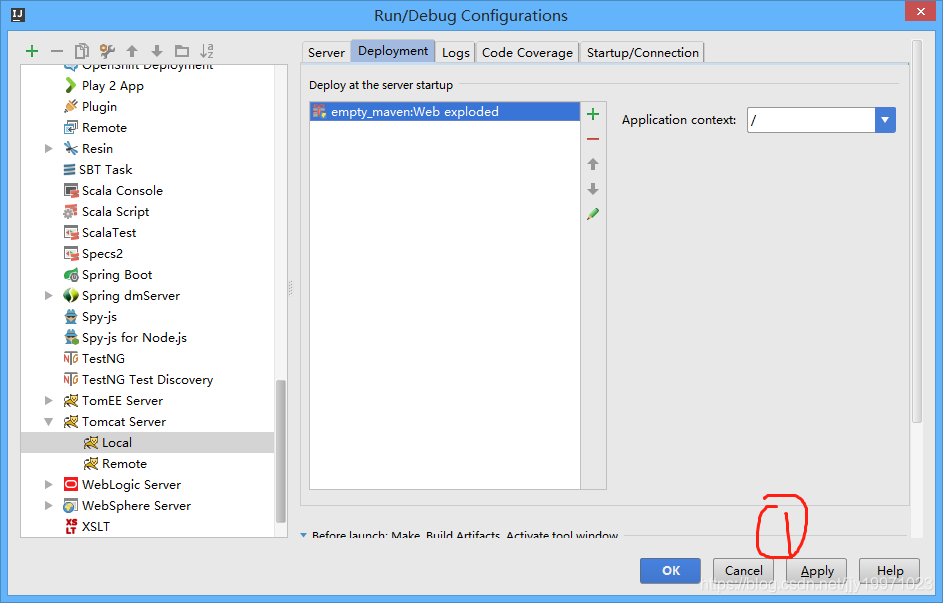Screen dimensions: 943x603
Task: Click the WebLogic Server red icon
Action: [x=71, y=485]
